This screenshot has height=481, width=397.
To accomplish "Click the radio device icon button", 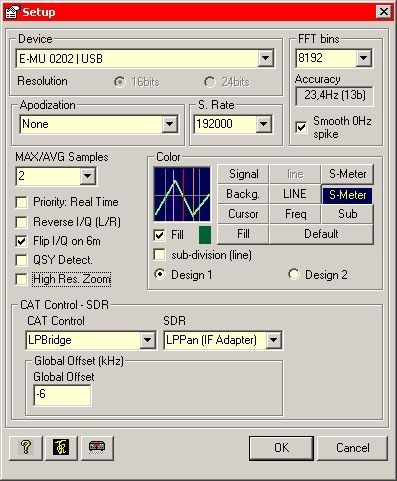I will point(97,448).
